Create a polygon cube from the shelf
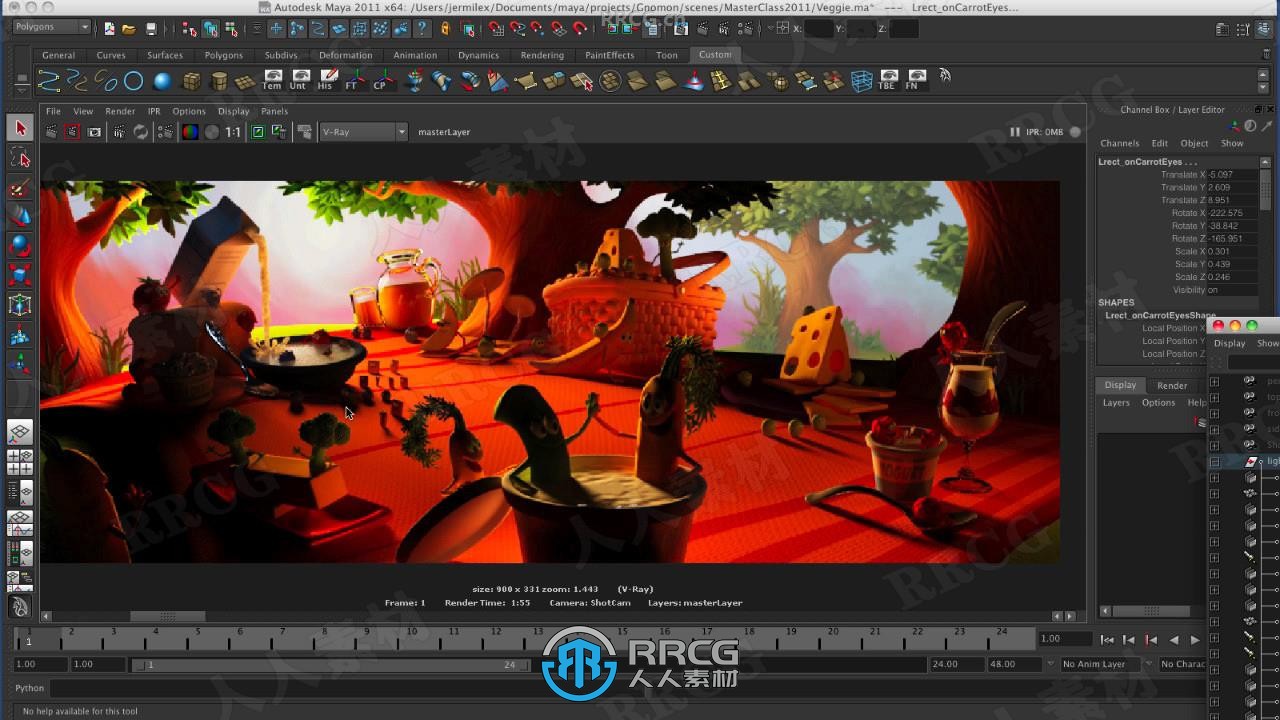The width and height of the screenshot is (1280, 720). click(x=191, y=81)
